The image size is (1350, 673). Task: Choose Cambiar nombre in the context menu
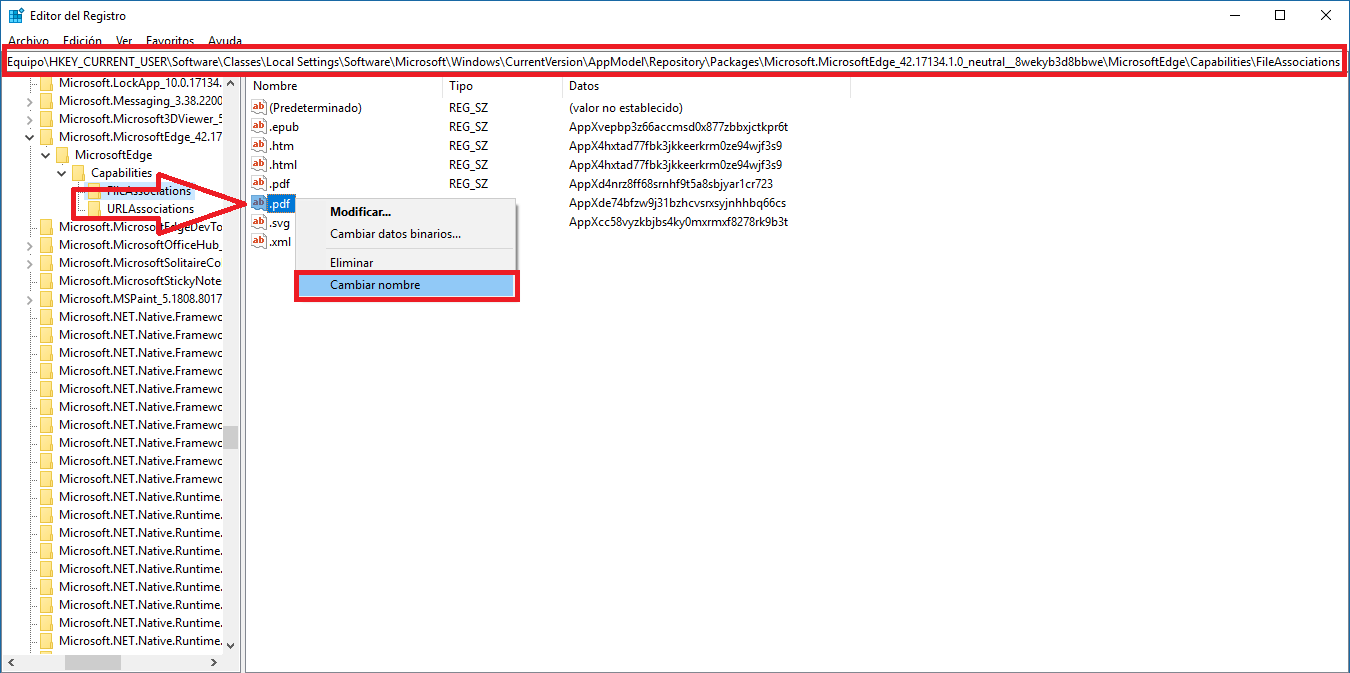[x=406, y=285]
